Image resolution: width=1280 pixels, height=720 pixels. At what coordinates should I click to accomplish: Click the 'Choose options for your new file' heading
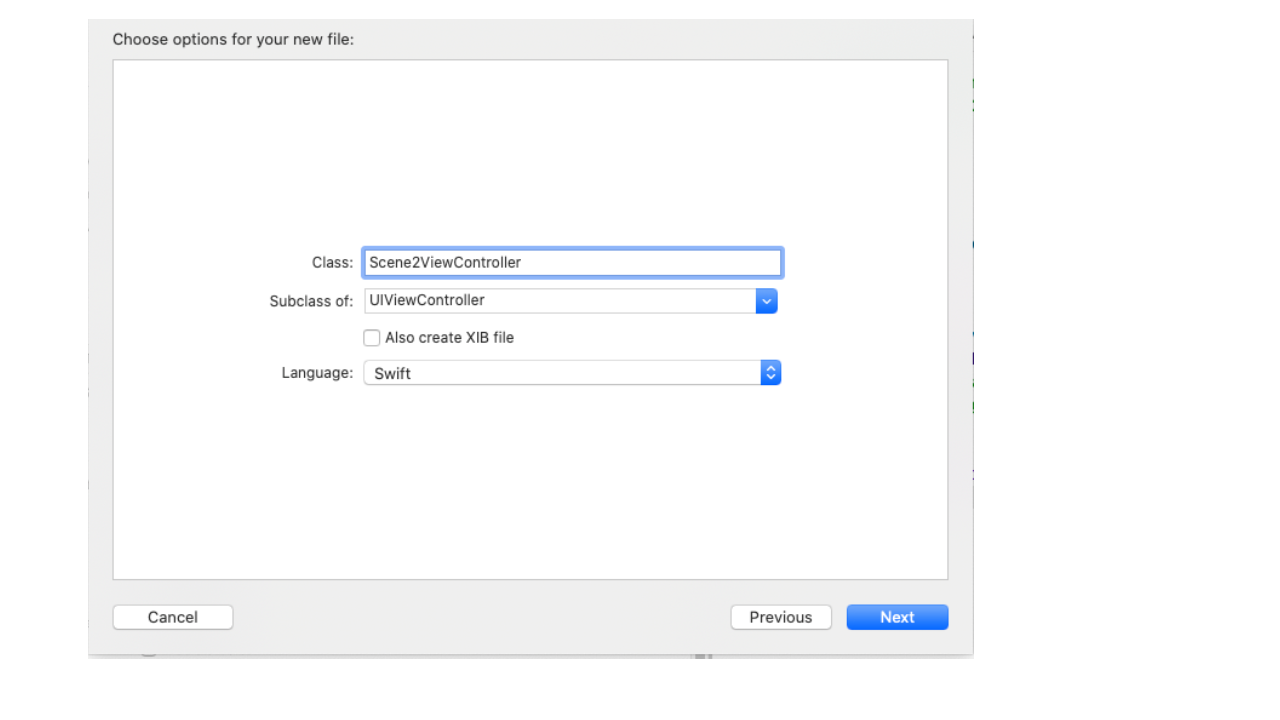(233, 40)
